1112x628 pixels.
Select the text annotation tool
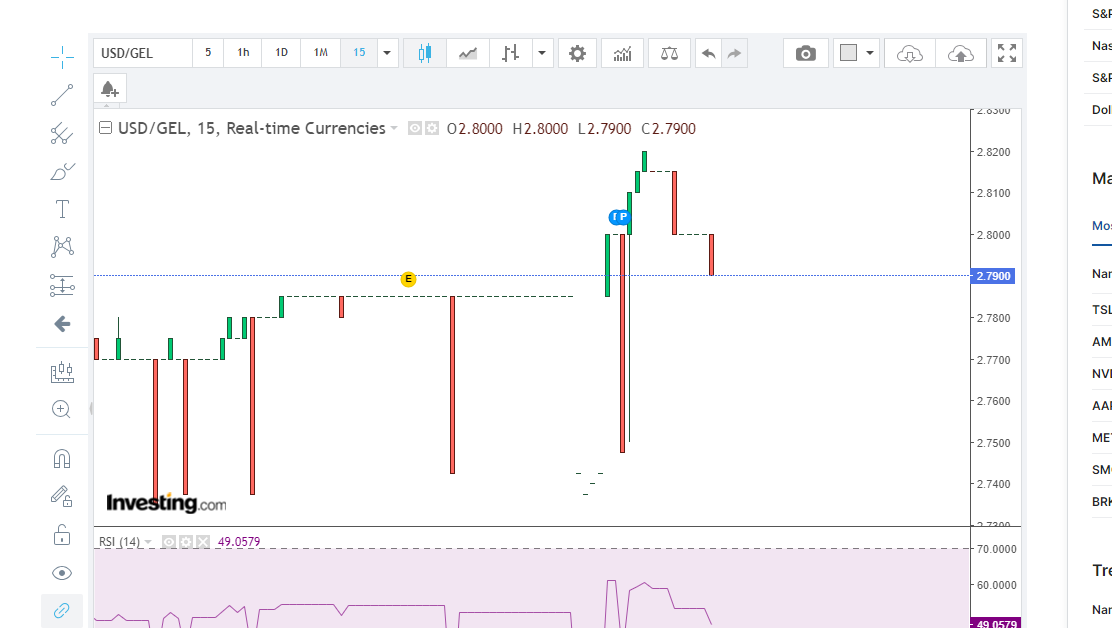coord(62,209)
